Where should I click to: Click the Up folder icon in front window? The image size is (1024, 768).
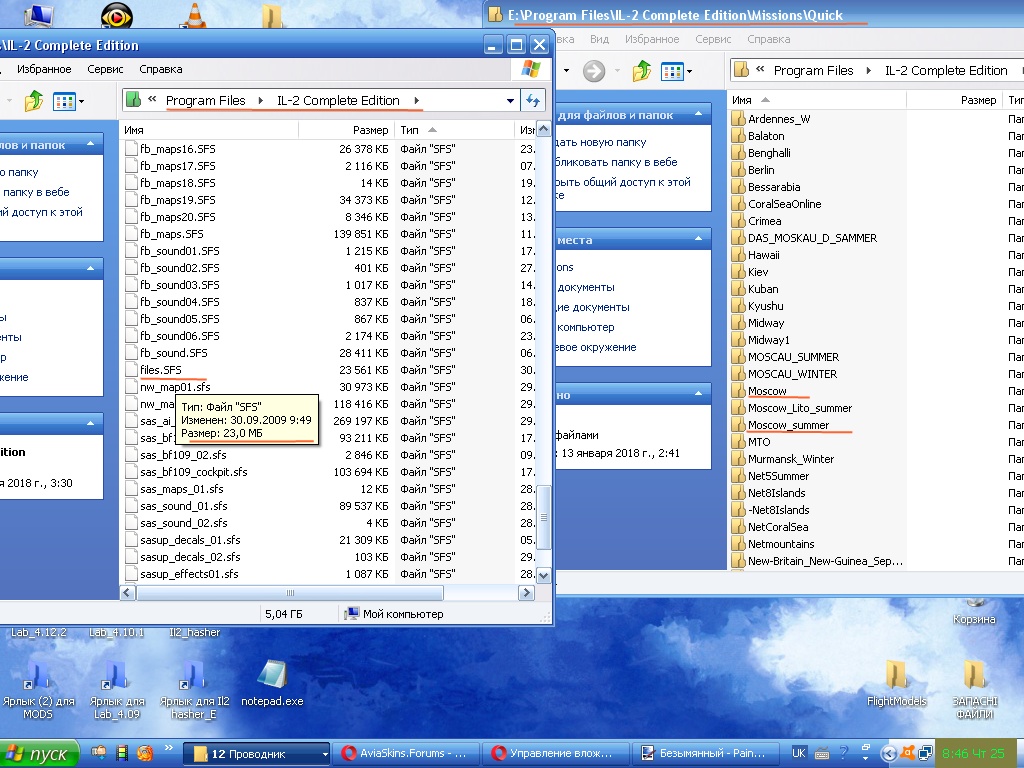(33, 101)
